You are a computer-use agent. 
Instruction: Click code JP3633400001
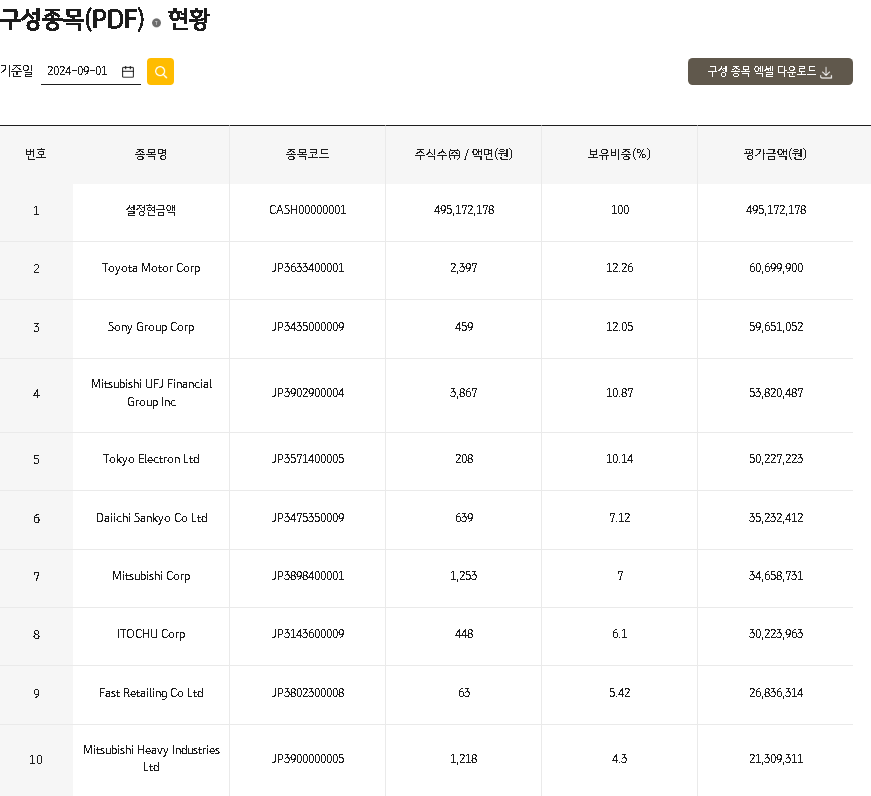(308, 268)
